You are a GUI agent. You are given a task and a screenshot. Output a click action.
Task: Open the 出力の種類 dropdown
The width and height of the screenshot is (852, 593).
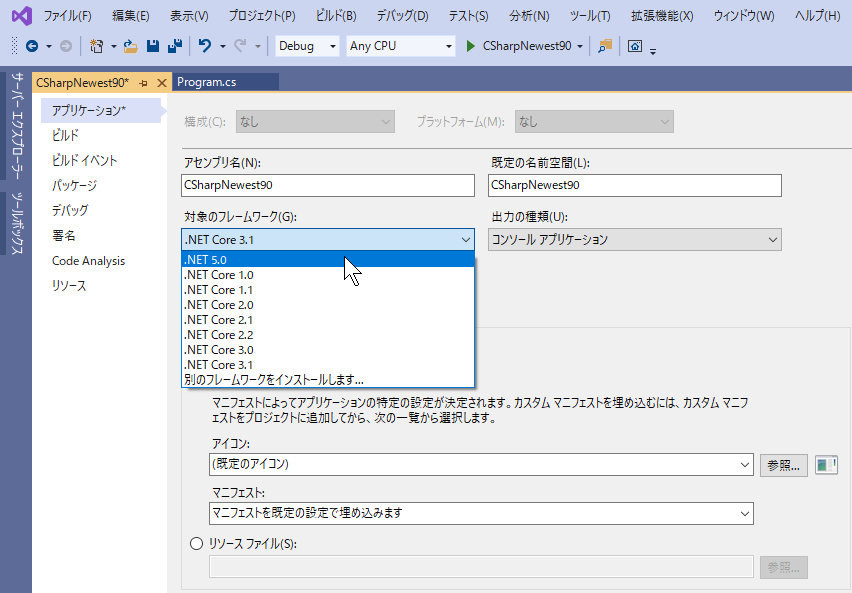(635, 240)
